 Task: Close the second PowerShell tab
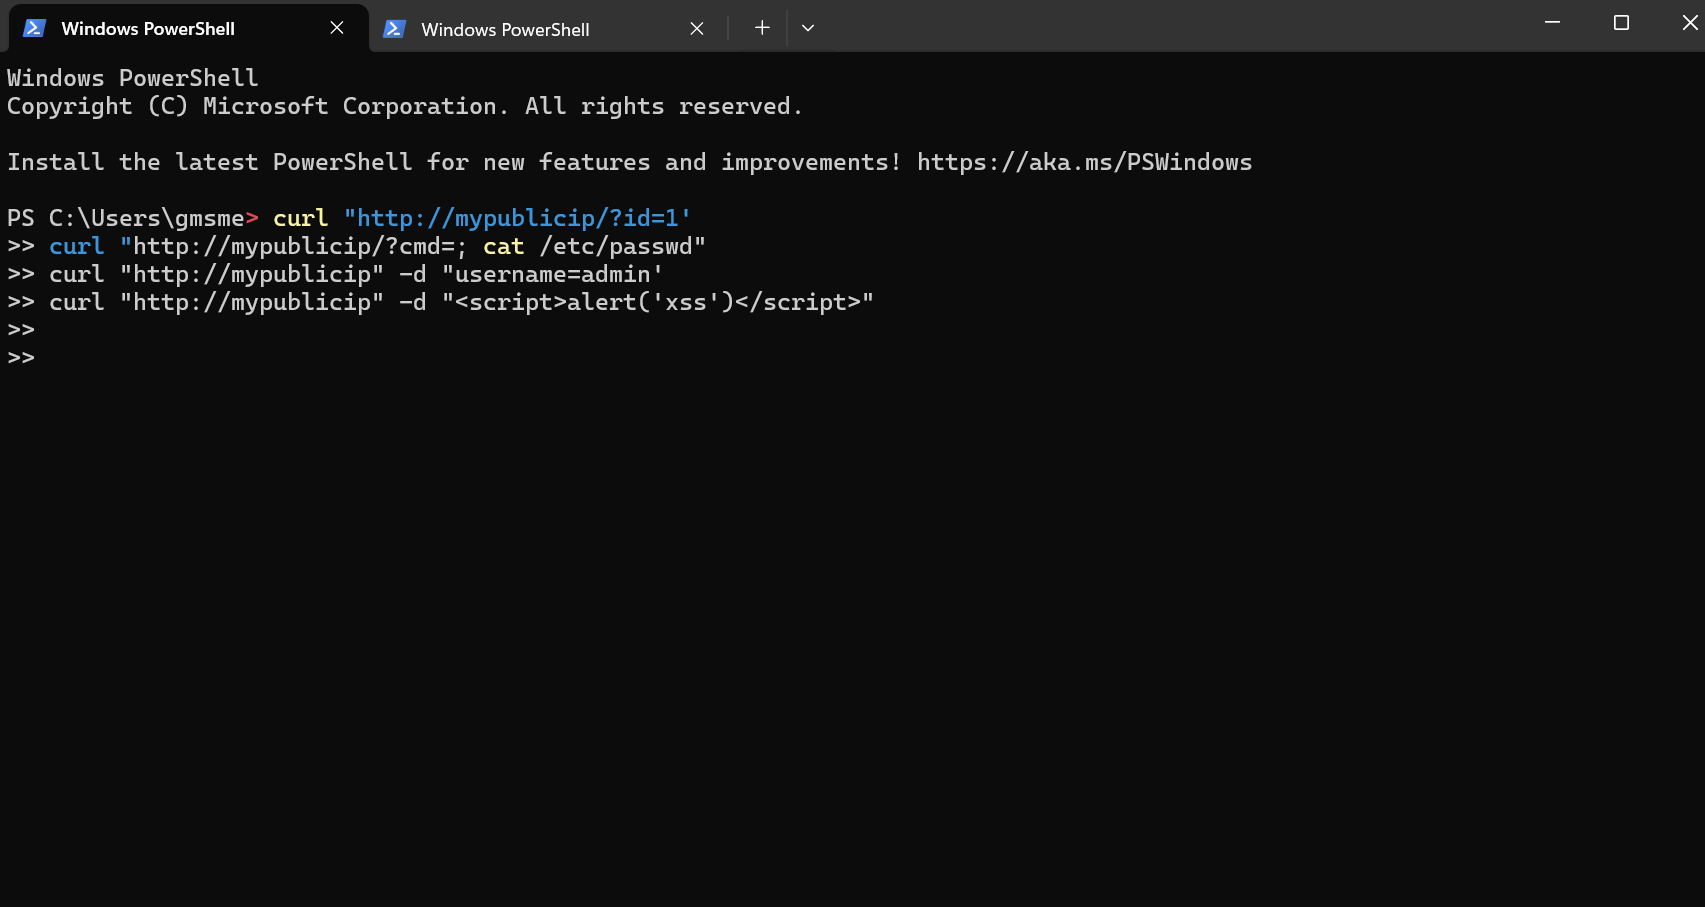697,29
